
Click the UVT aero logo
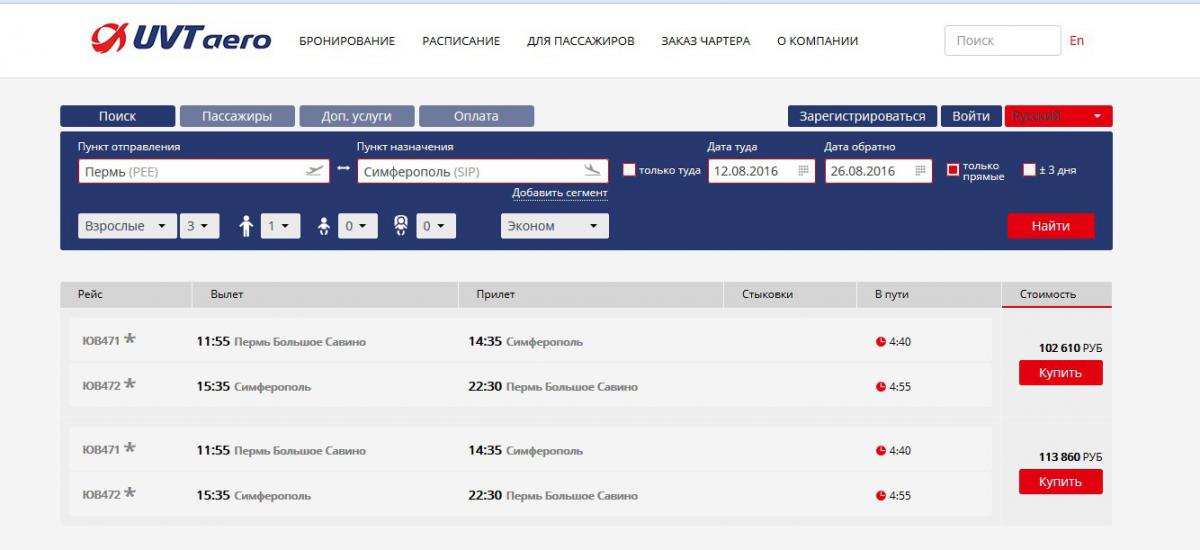coord(181,39)
